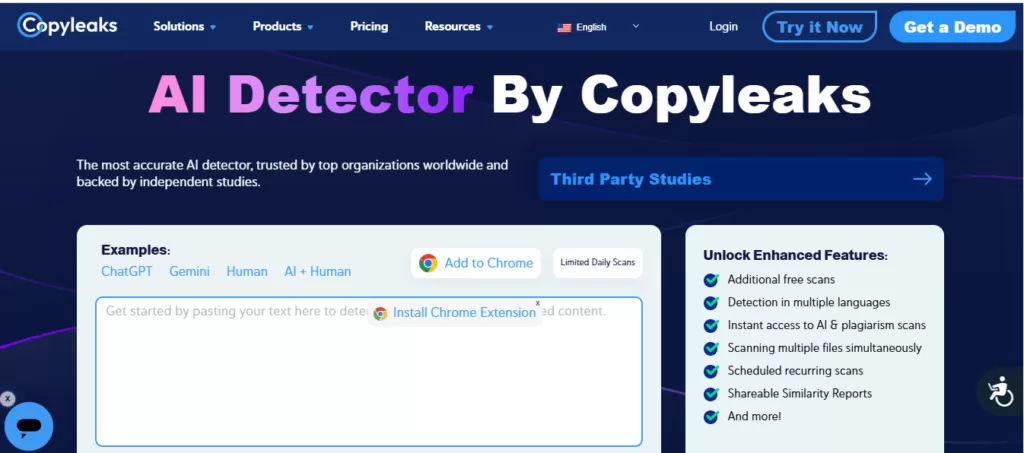Click the Get a Demo button

952,27
